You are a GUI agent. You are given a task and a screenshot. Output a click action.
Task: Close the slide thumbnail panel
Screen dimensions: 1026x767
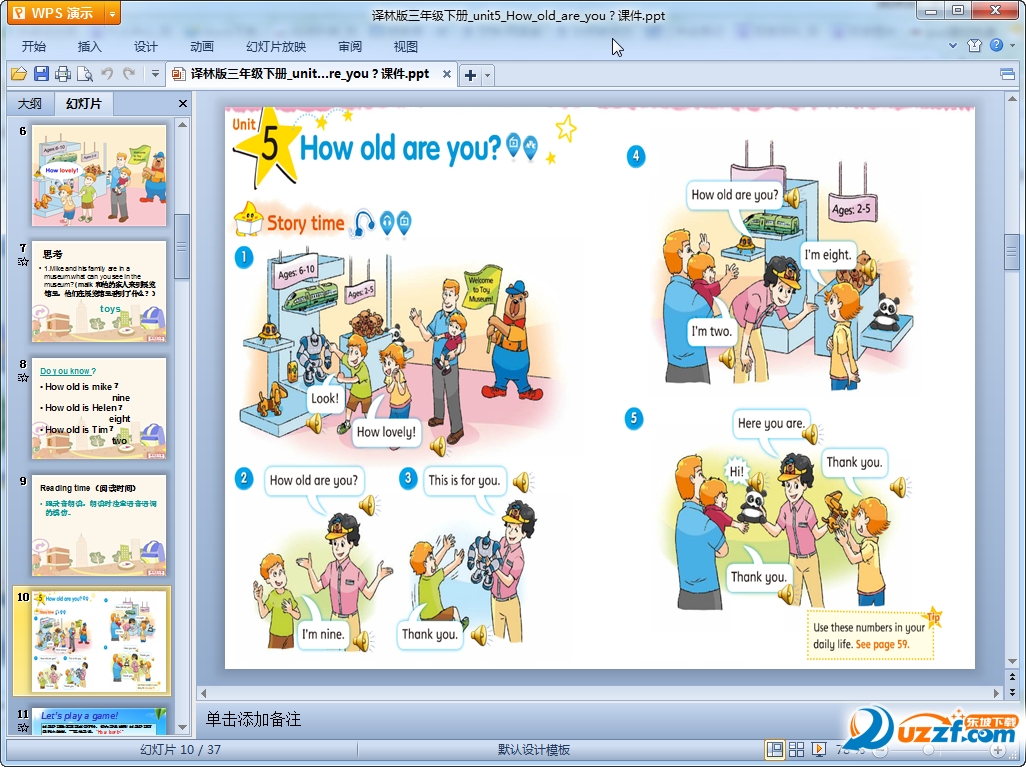point(183,103)
